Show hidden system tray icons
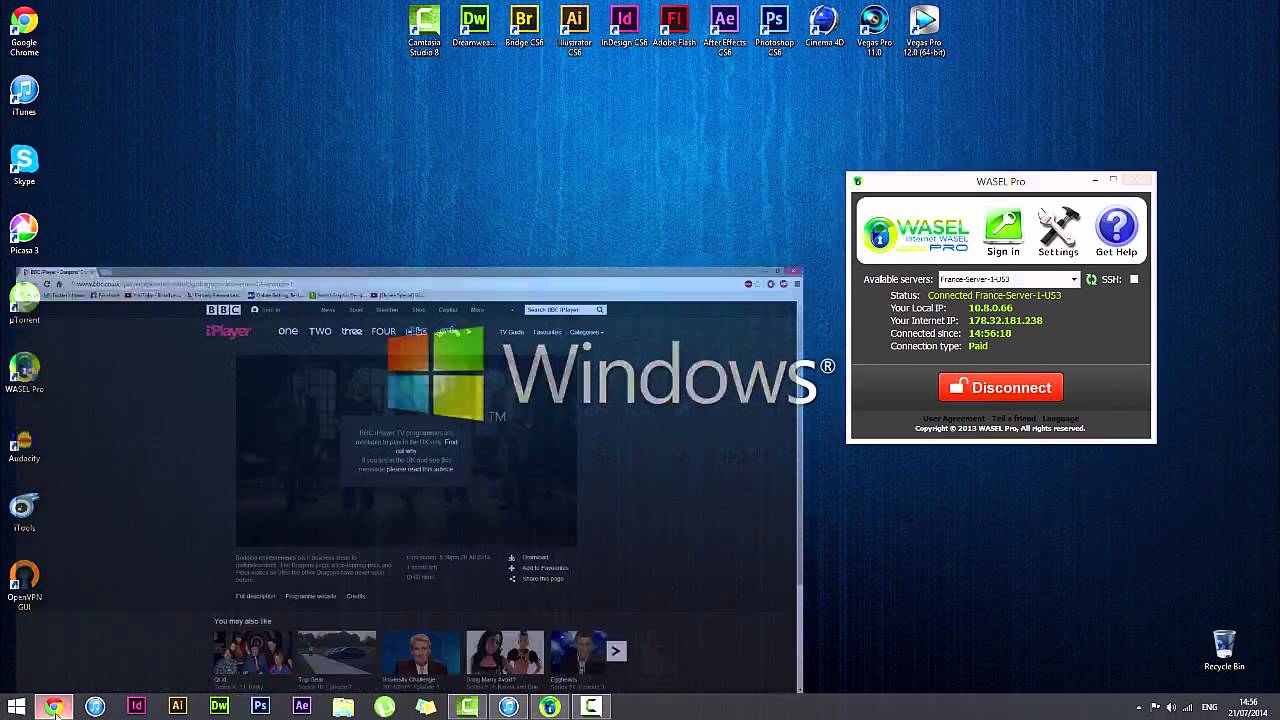Image resolution: width=1280 pixels, height=720 pixels. (1138, 708)
